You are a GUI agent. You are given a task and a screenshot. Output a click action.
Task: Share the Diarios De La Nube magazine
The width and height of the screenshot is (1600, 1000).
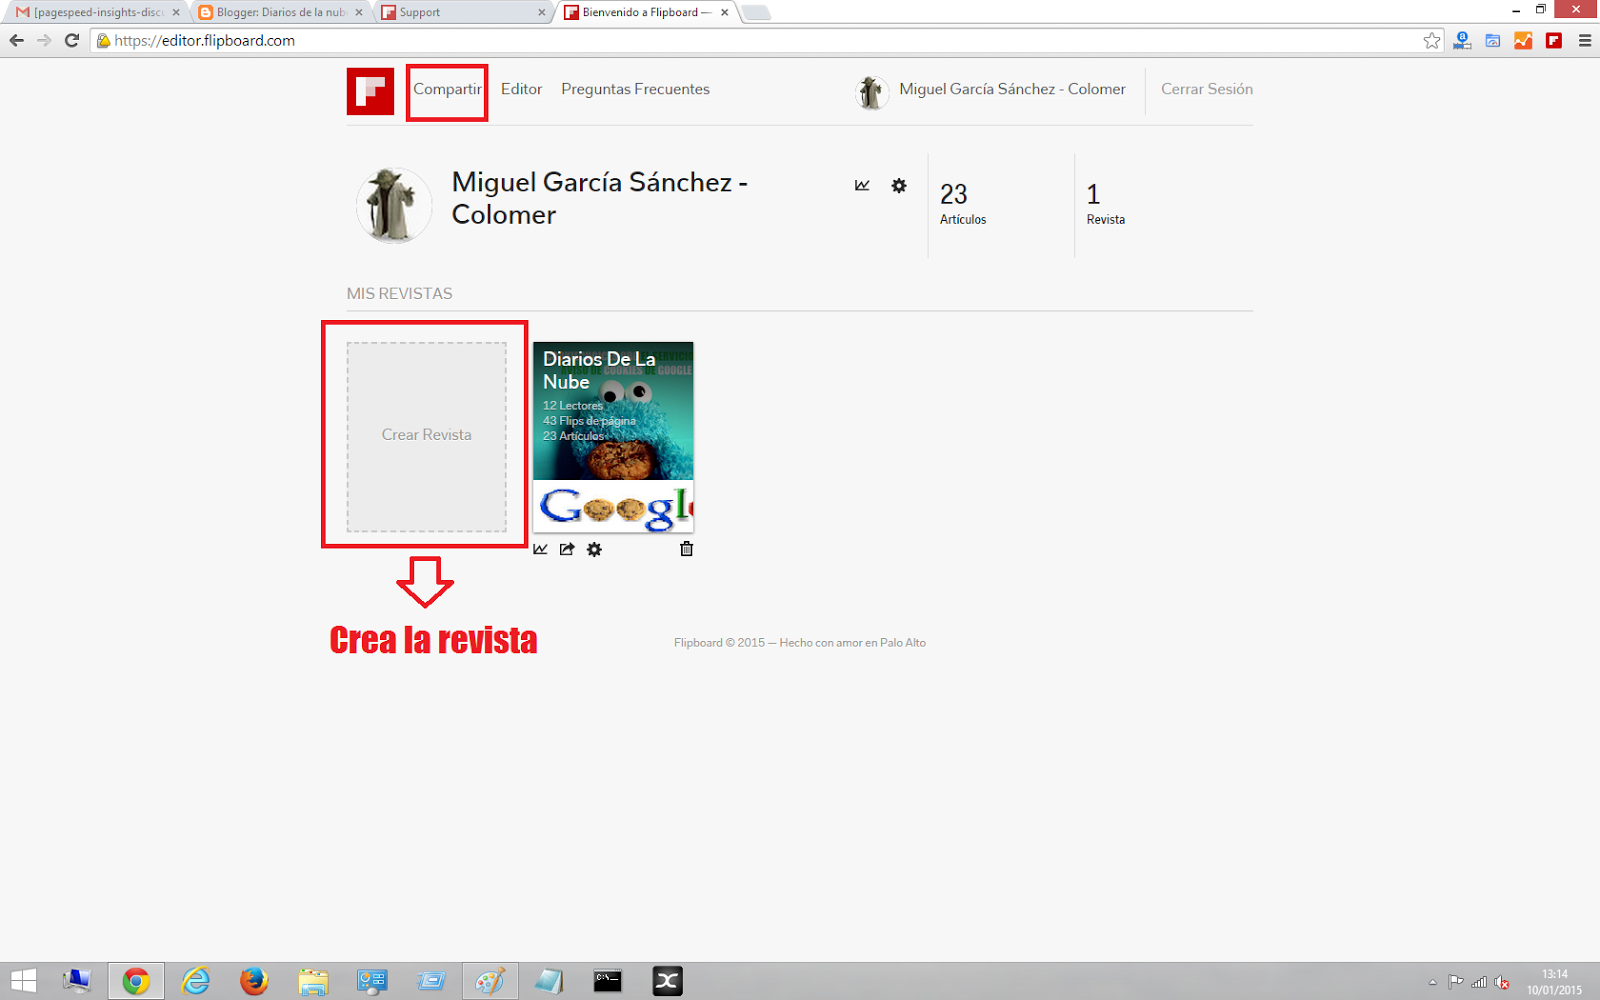pos(567,549)
